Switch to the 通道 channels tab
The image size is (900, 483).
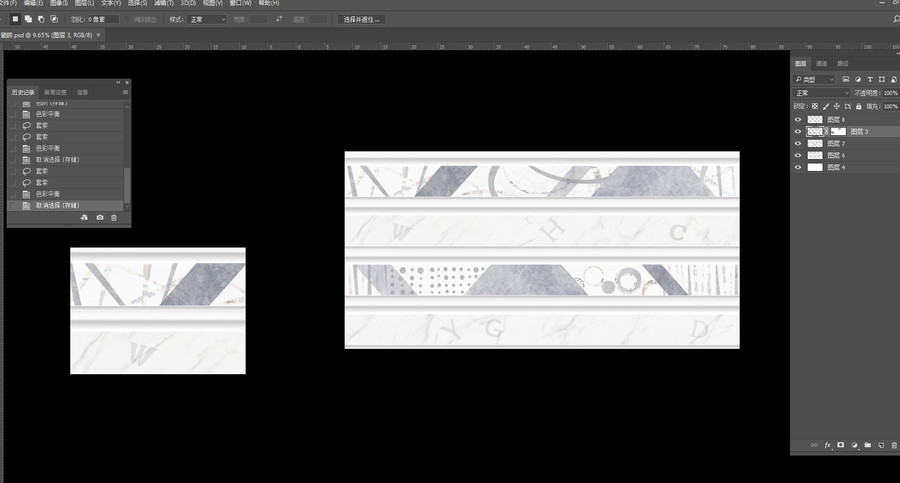822,64
